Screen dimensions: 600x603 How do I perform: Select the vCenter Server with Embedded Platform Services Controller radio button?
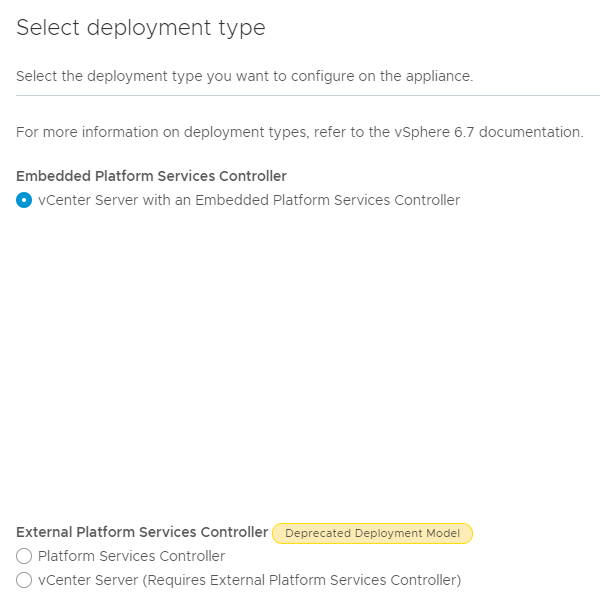pyautogui.click(x=24, y=200)
